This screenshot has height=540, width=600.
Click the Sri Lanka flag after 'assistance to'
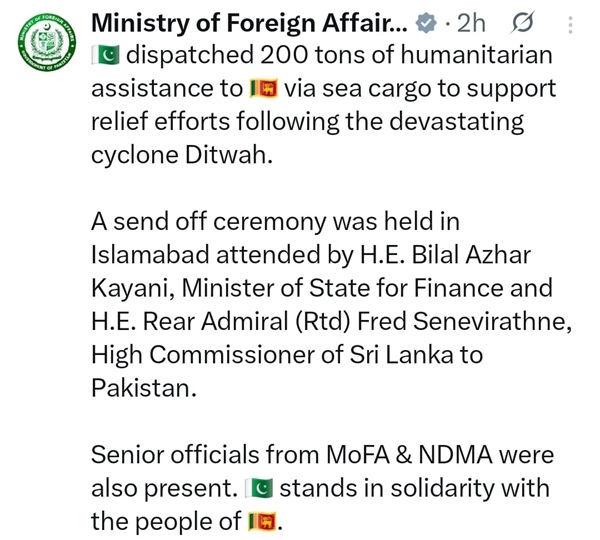point(262,90)
